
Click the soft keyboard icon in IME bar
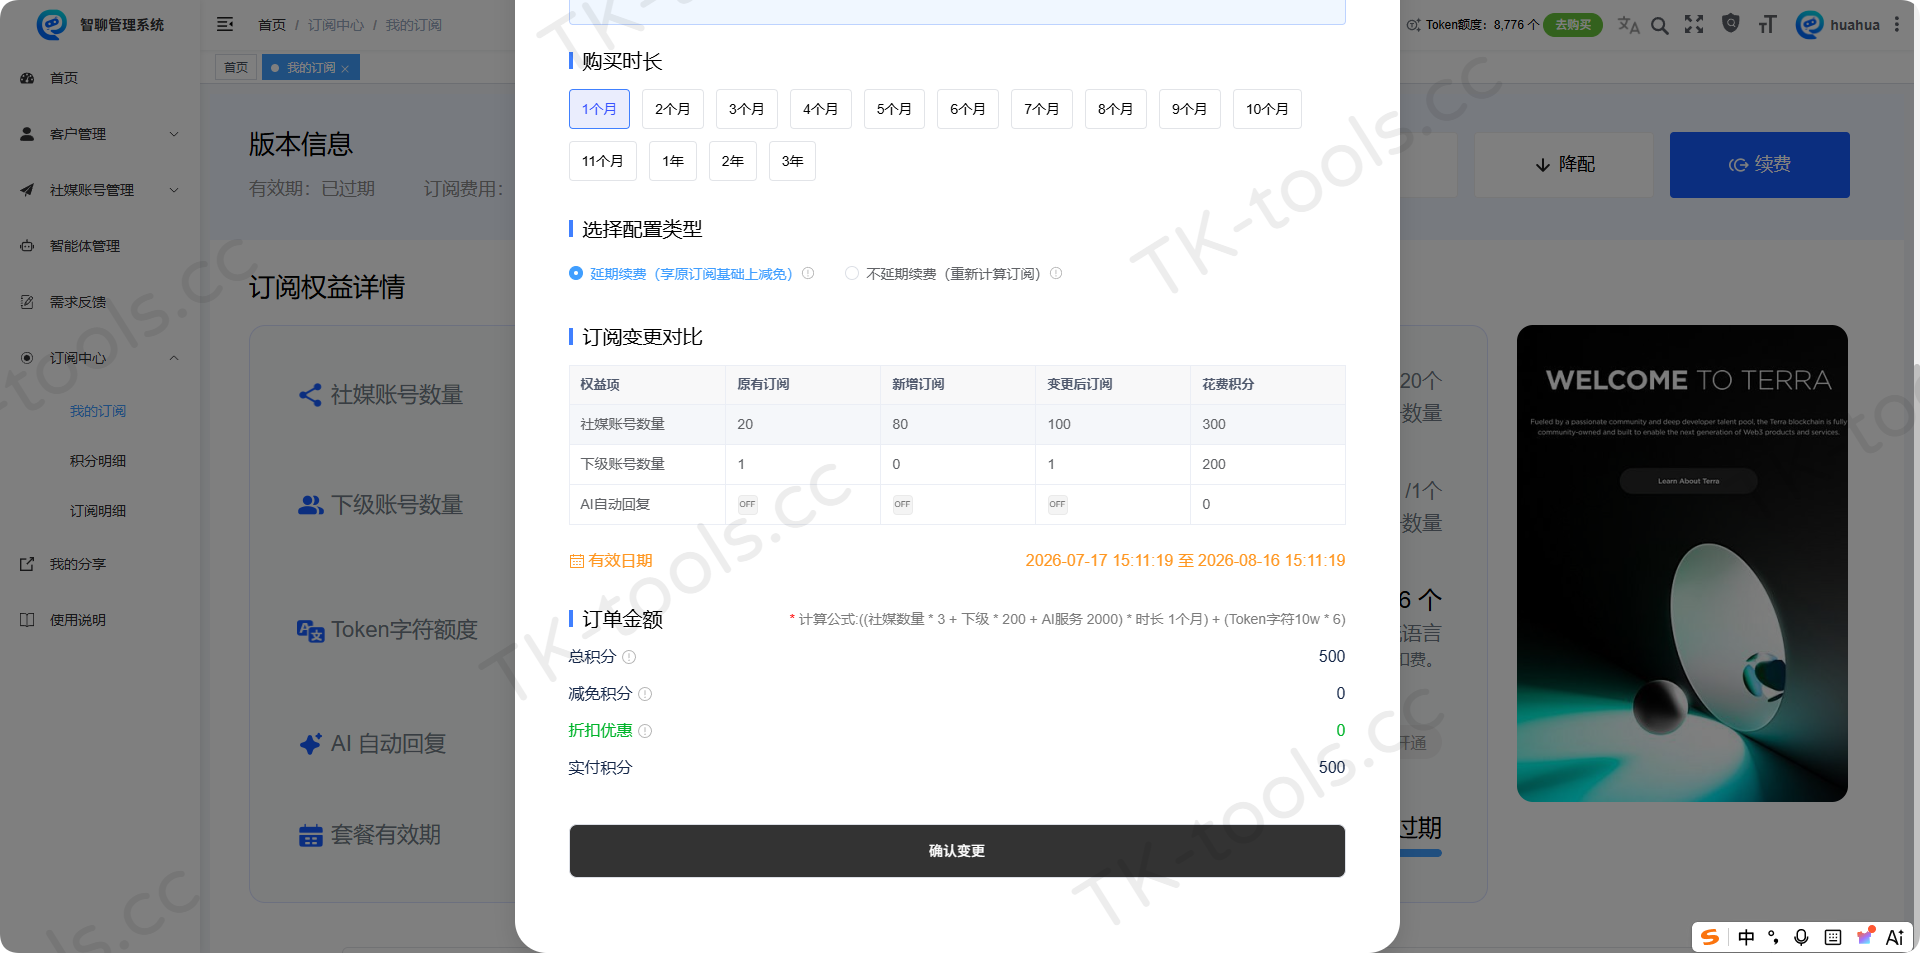pos(1833,937)
